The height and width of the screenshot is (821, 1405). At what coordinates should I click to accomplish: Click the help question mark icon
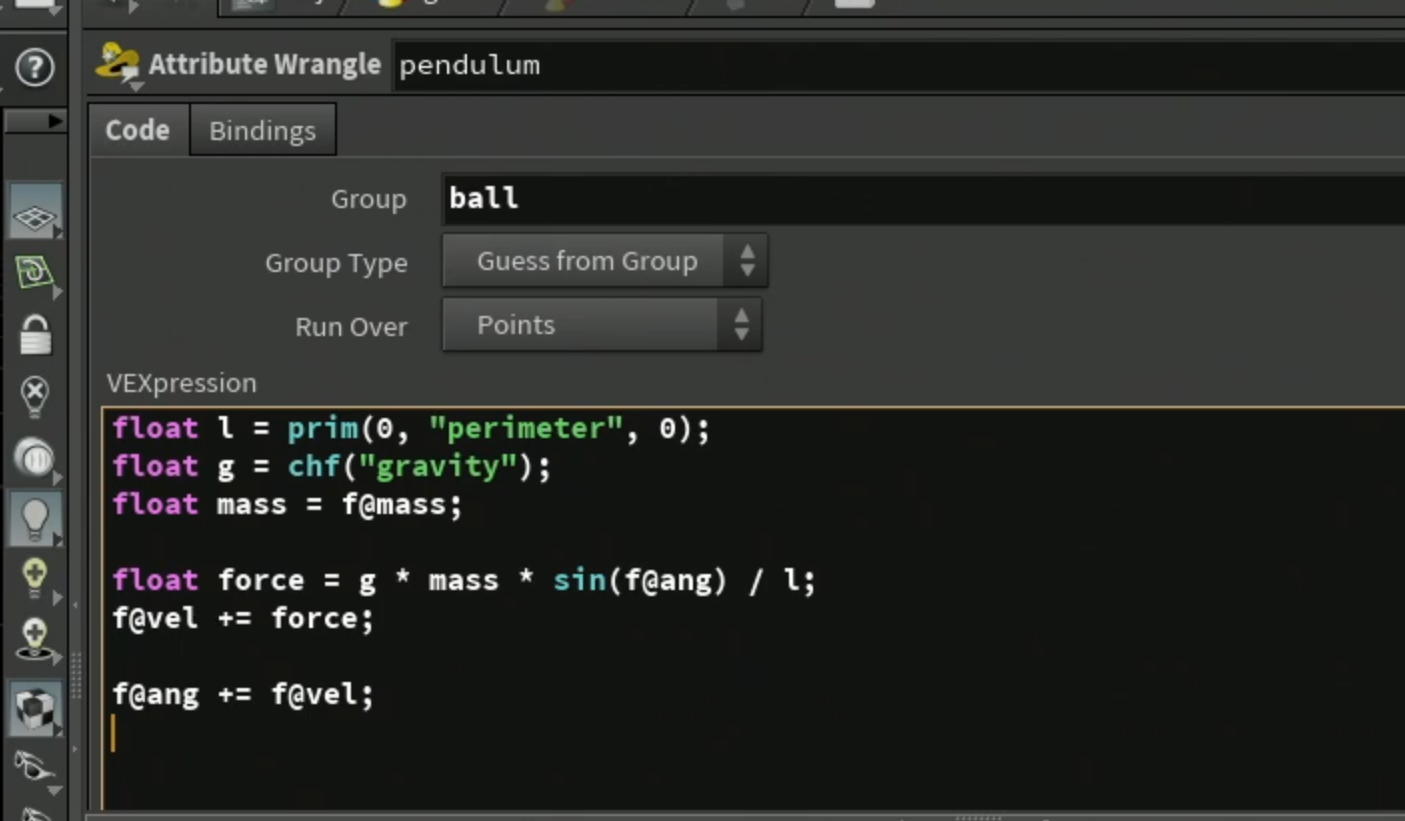click(x=35, y=68)
